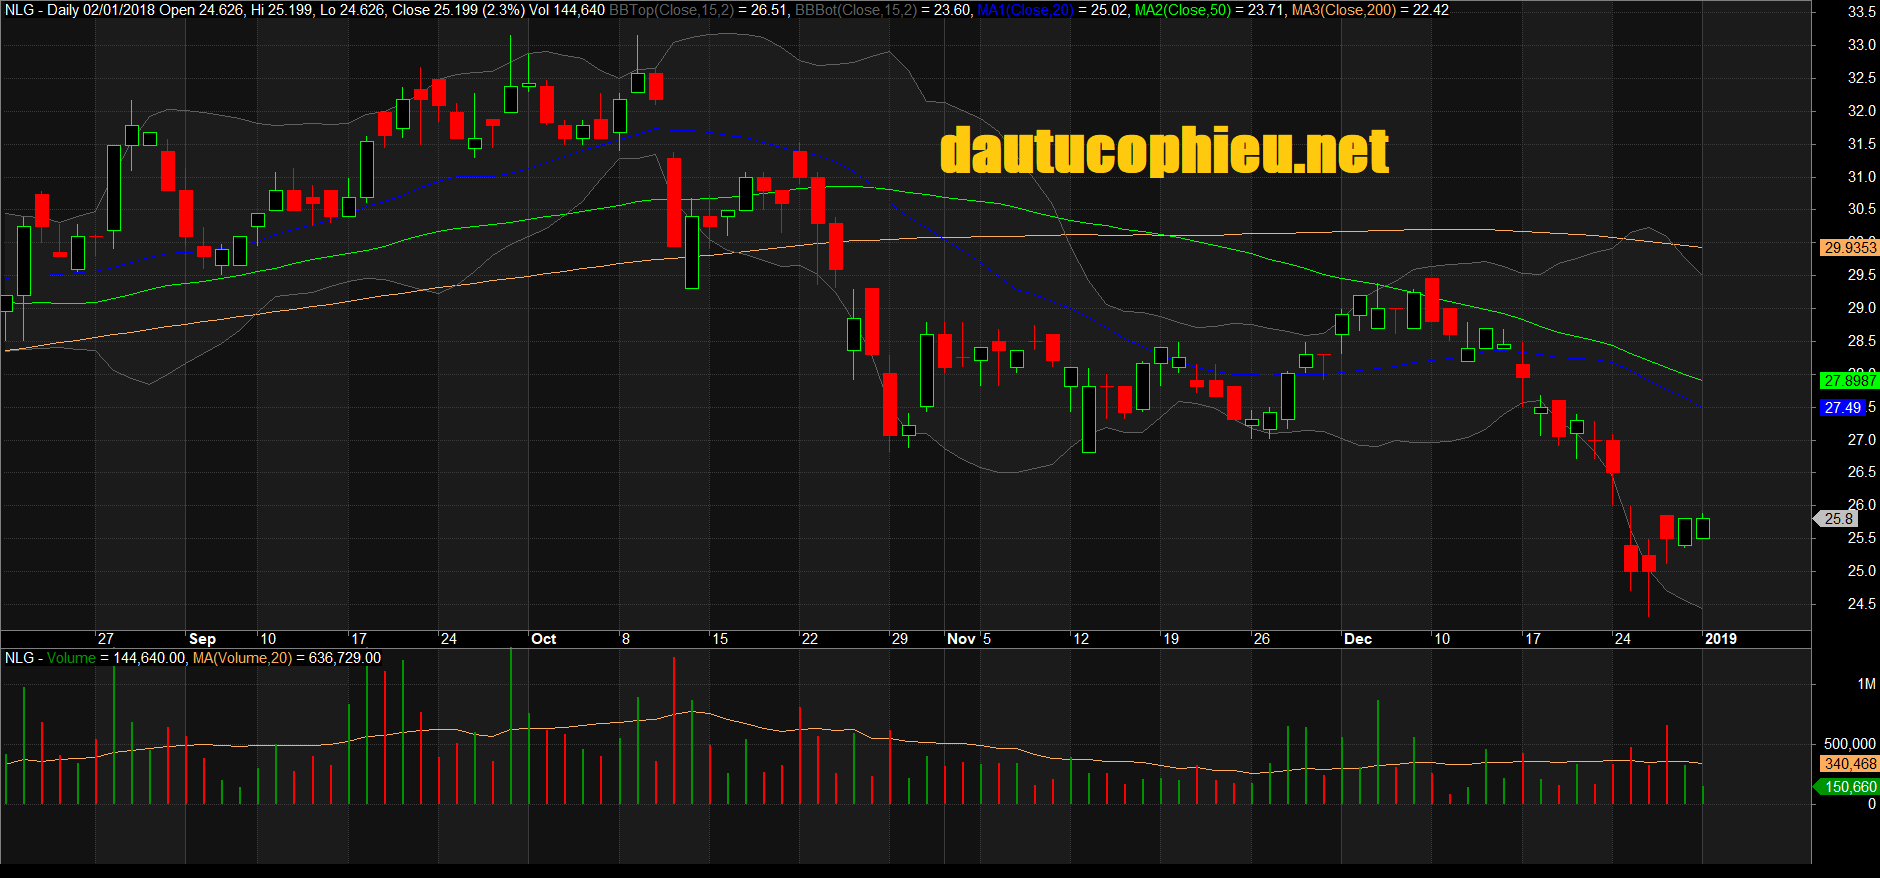Click the green 27.8987 price tag
The width and height of the screenshot is (1880, 878).
tap(1850, 381)
